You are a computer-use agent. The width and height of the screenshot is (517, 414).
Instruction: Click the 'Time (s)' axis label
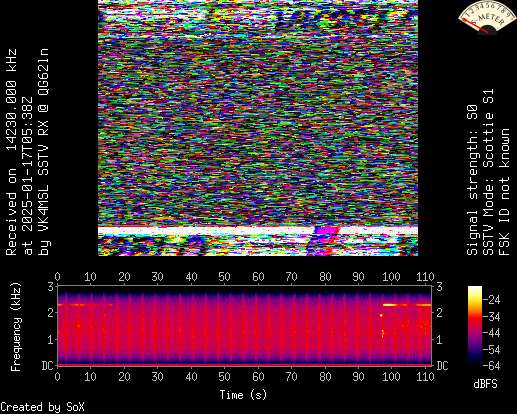point(243,395)
